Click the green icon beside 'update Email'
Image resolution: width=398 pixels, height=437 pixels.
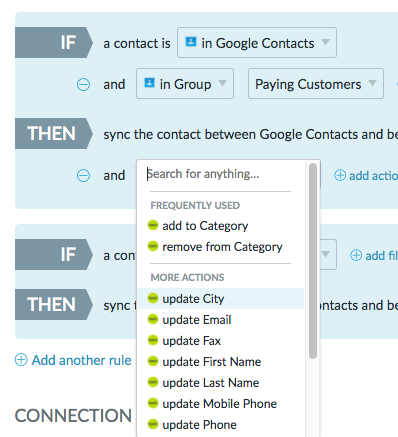153,319
